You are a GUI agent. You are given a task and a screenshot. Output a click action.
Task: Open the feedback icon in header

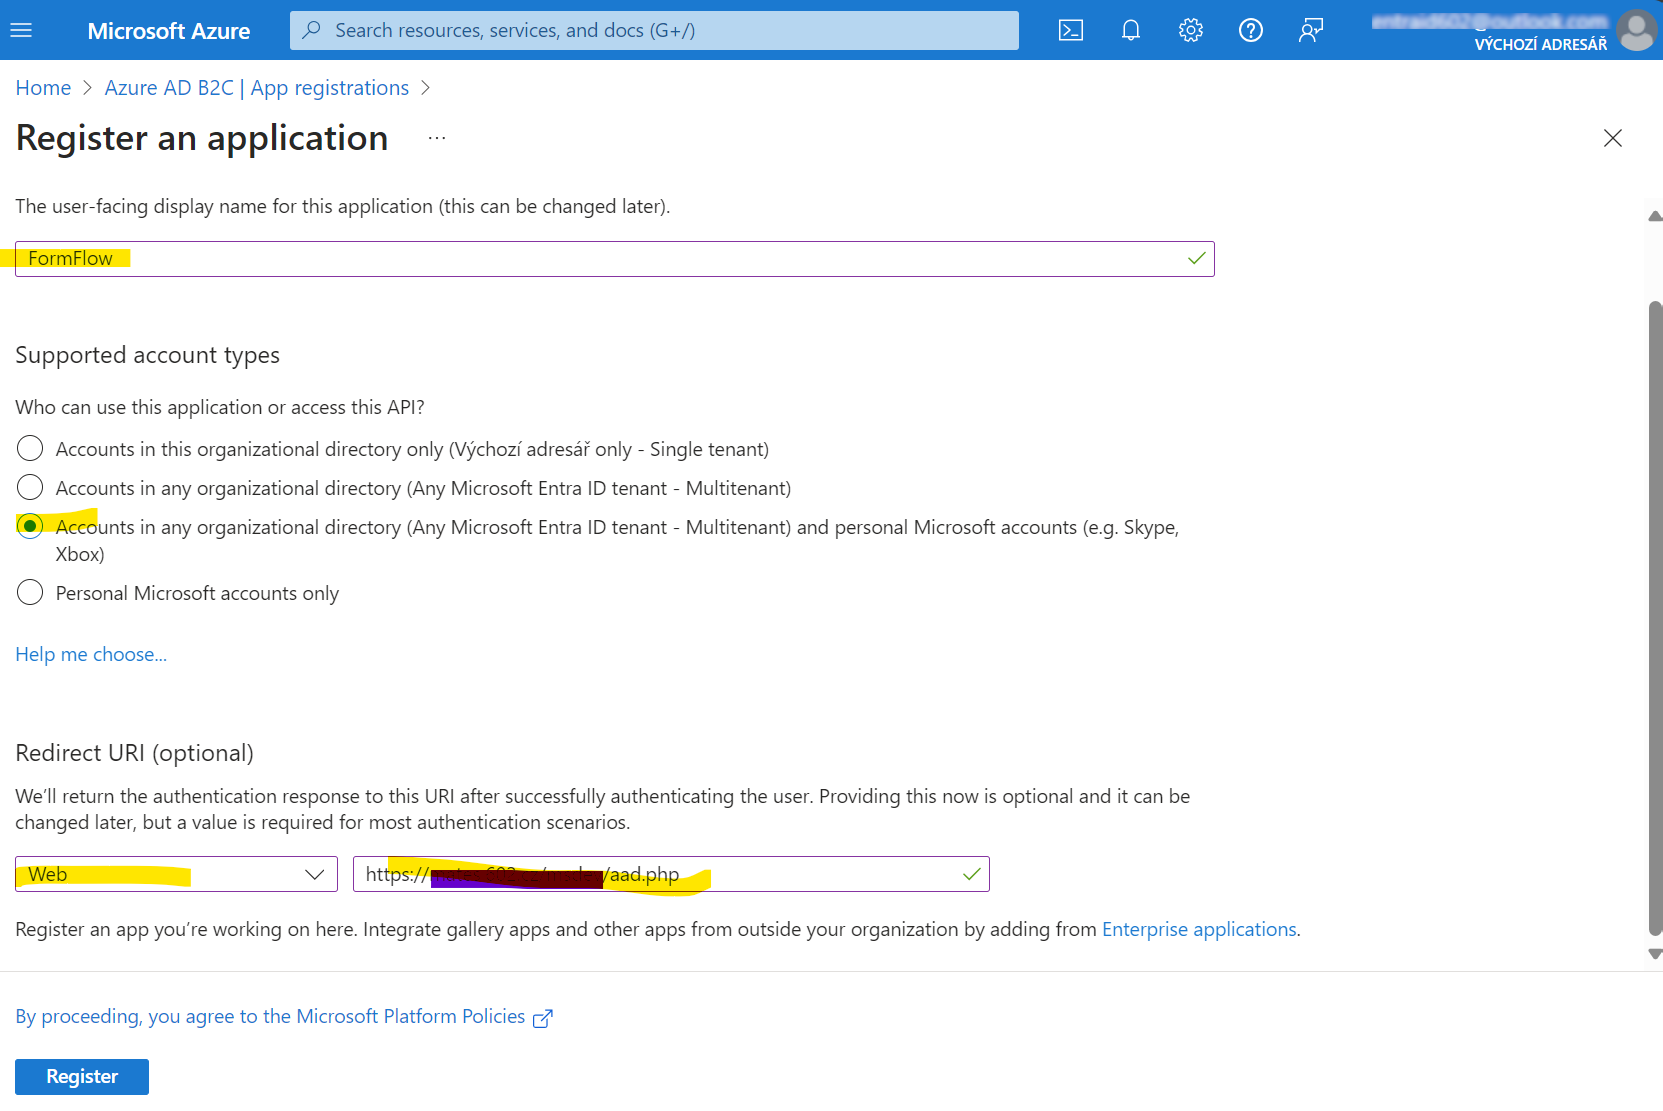point(1310,30)
